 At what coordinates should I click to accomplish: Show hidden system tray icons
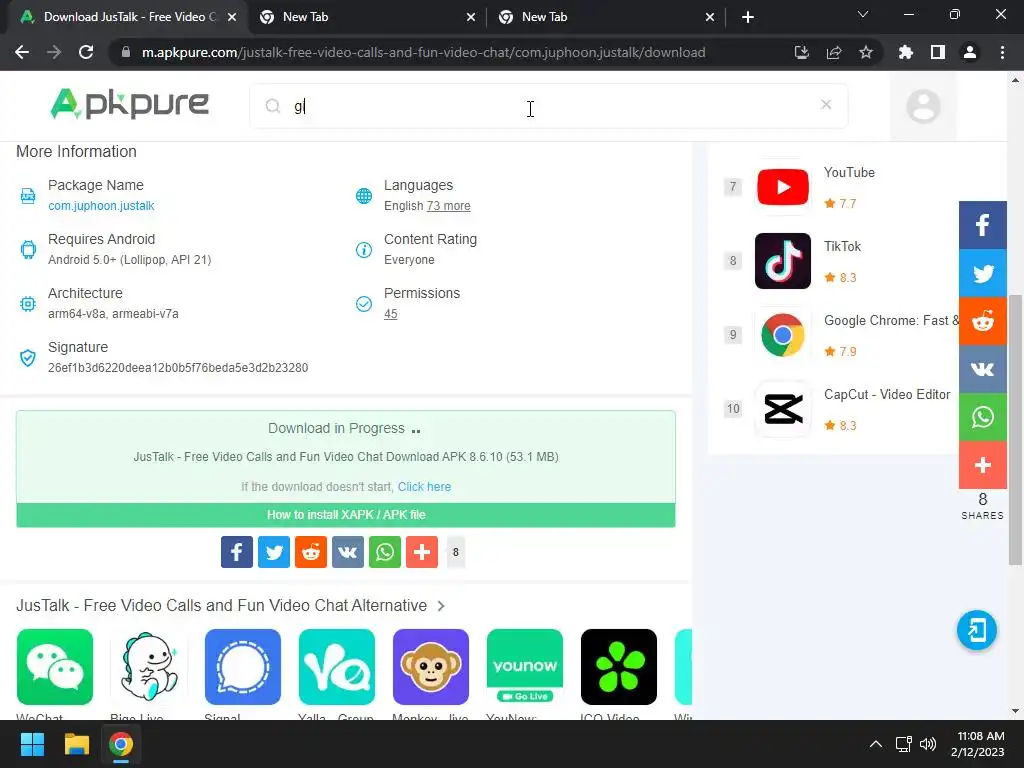(876, 744)
